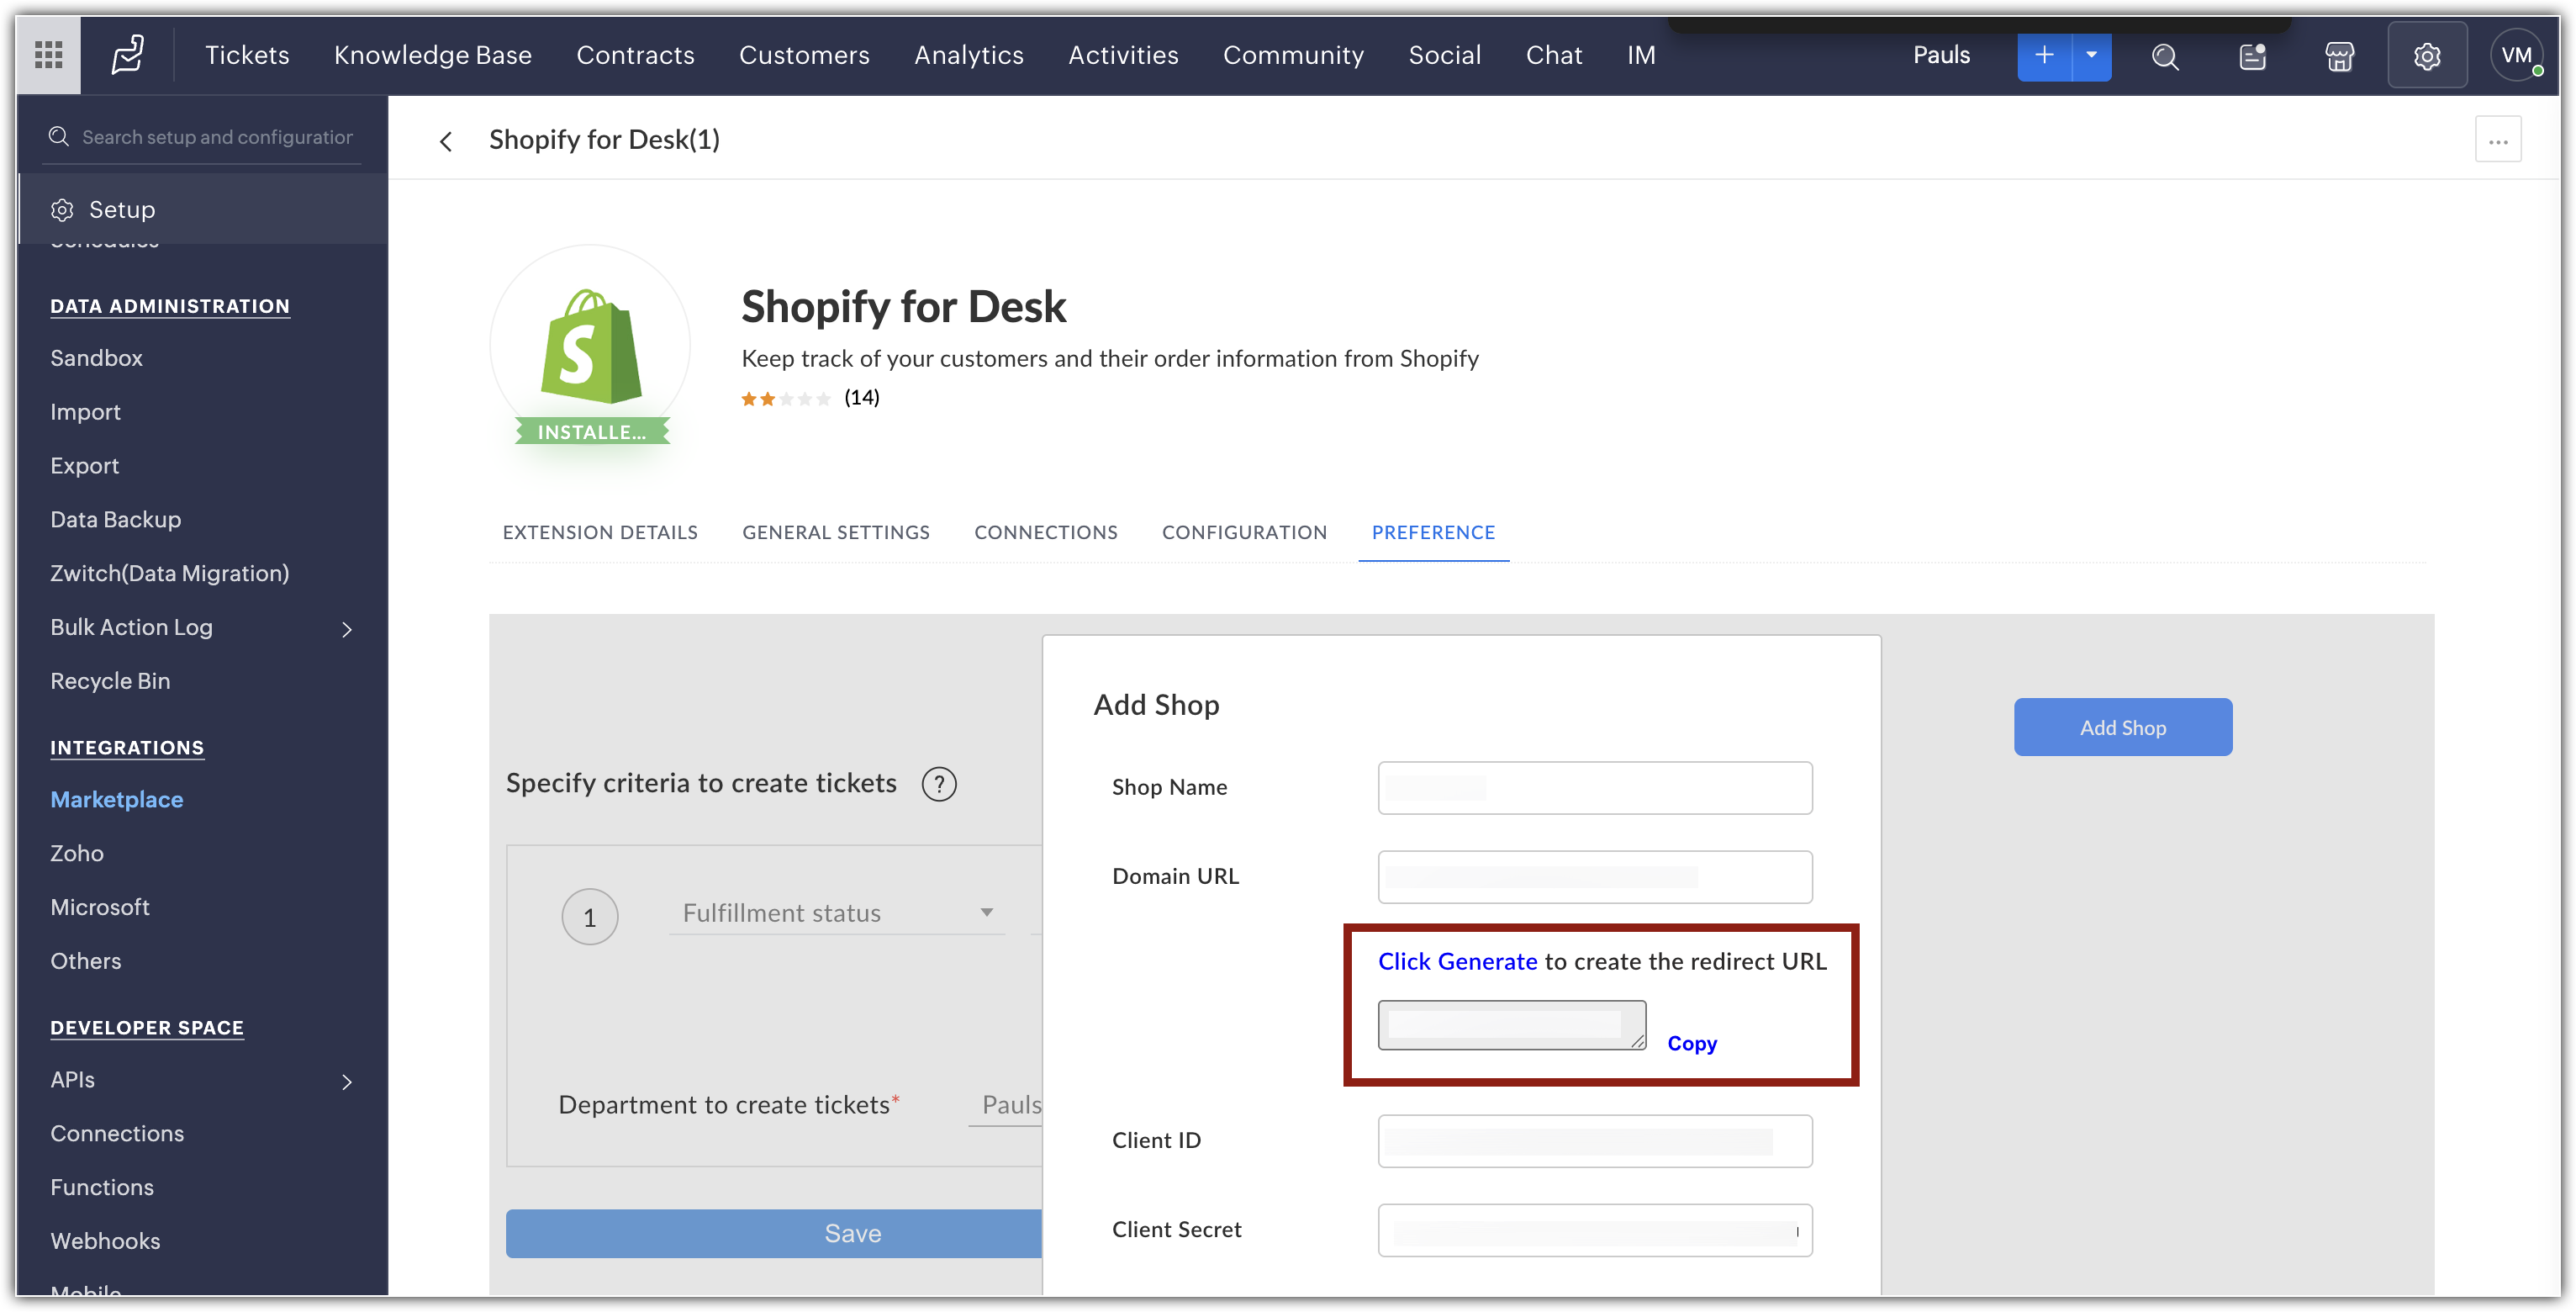Open Others integrations in the sidebar
The width and height of the screenshot is (2576, 1312).
[x=85, y=962]
